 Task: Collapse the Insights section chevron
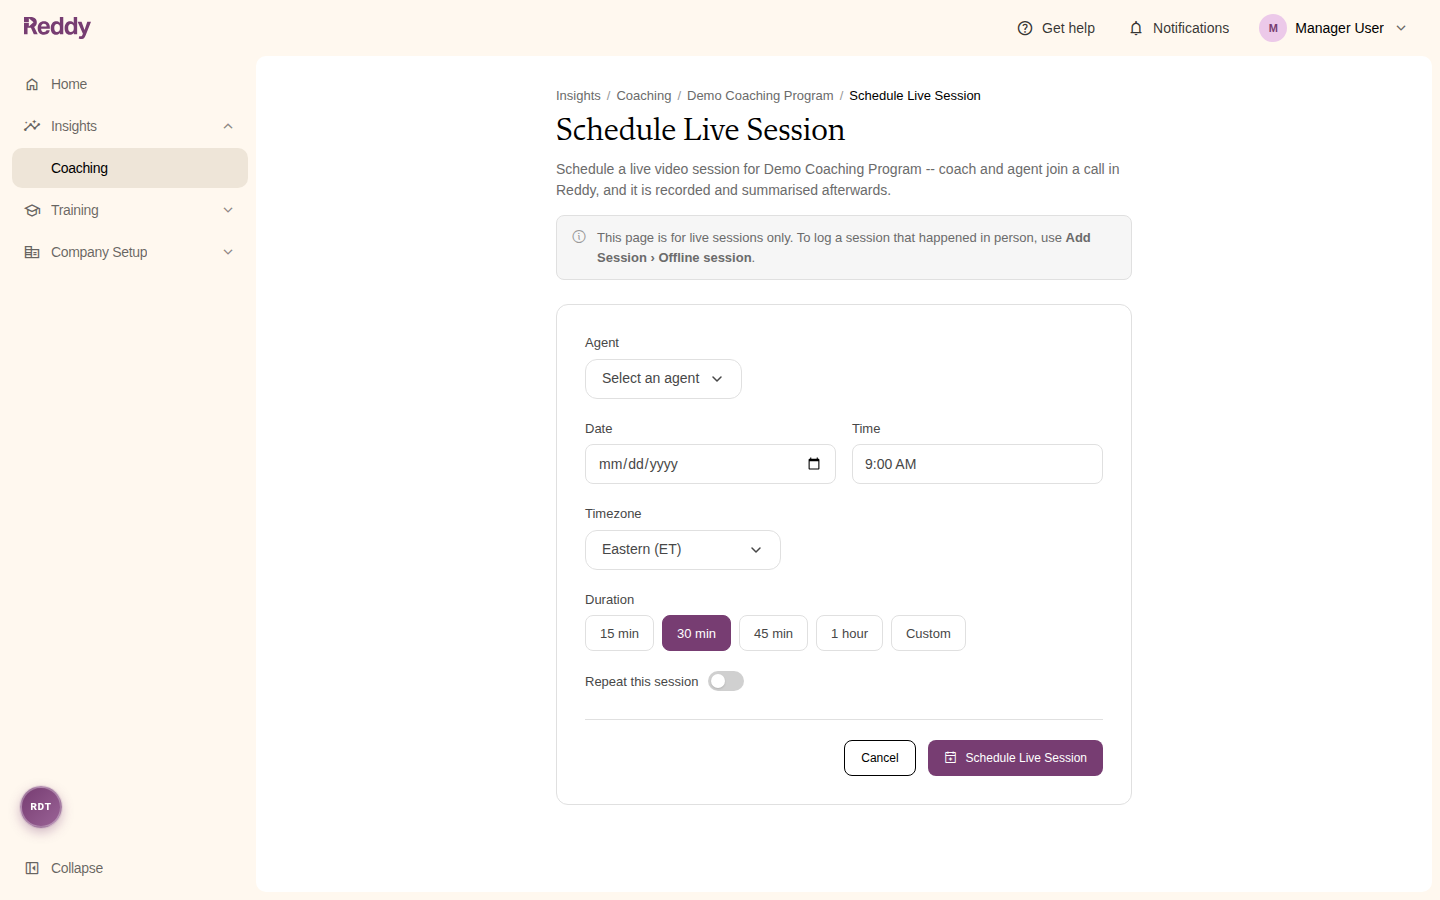coord(228,126)
